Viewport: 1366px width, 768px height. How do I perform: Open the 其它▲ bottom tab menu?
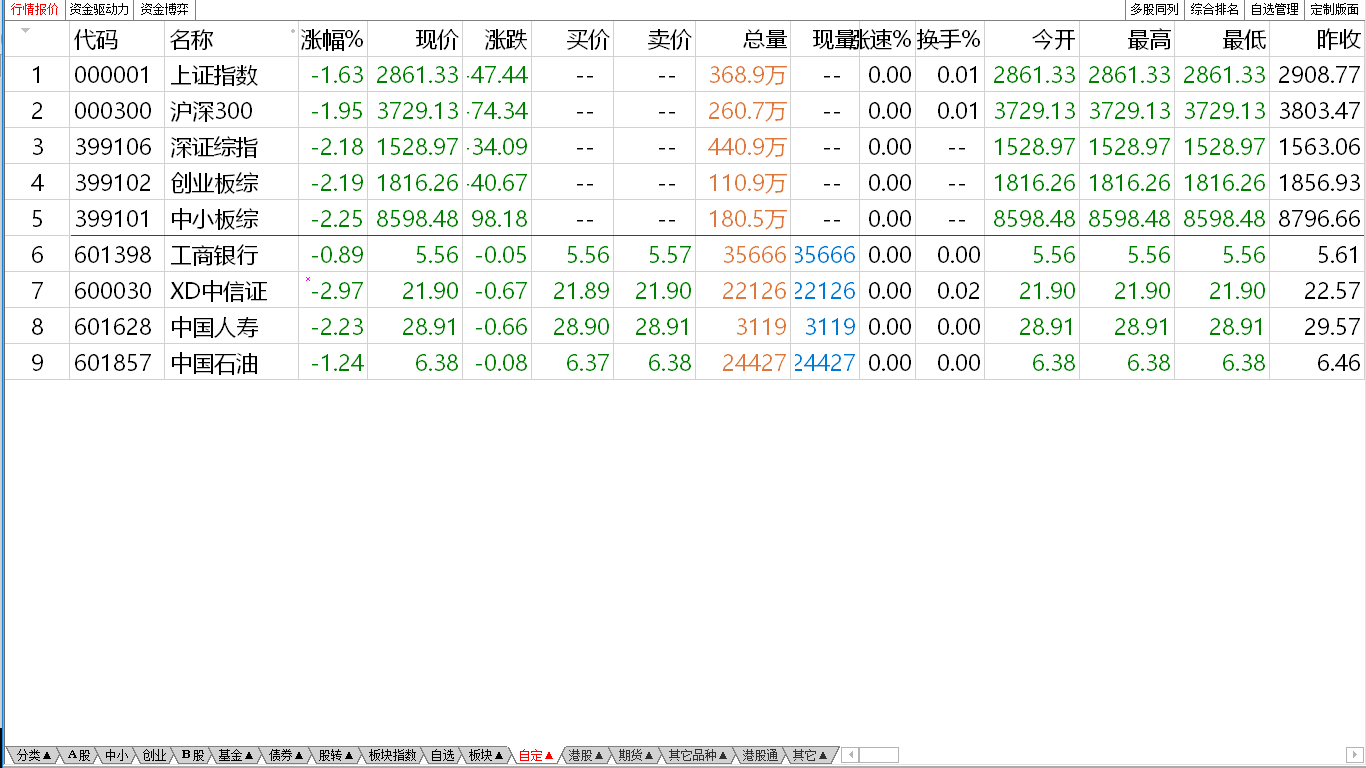pos(810,755)
